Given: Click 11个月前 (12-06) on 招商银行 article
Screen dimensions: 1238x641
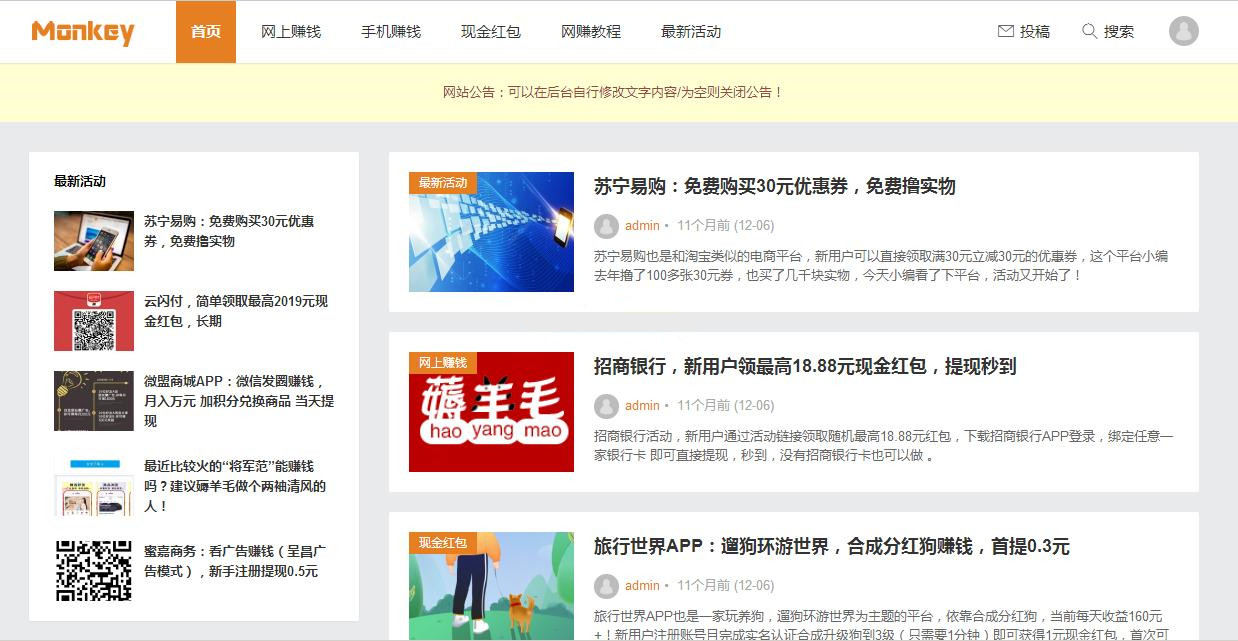Looking at the screenshot, I should (725, 406).
